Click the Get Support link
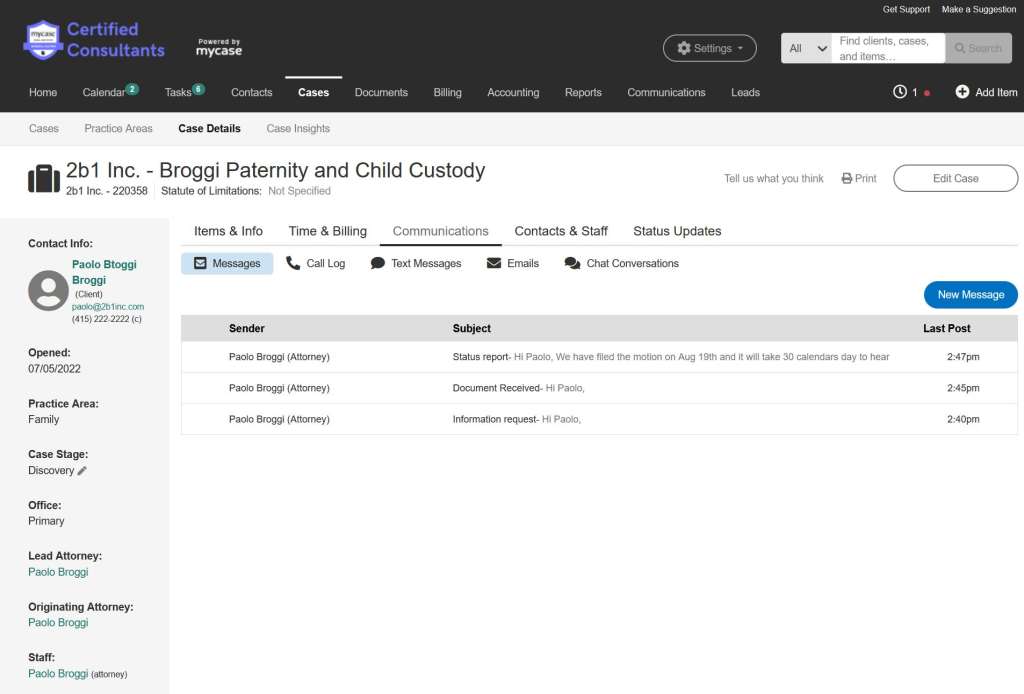 point(906,9)
